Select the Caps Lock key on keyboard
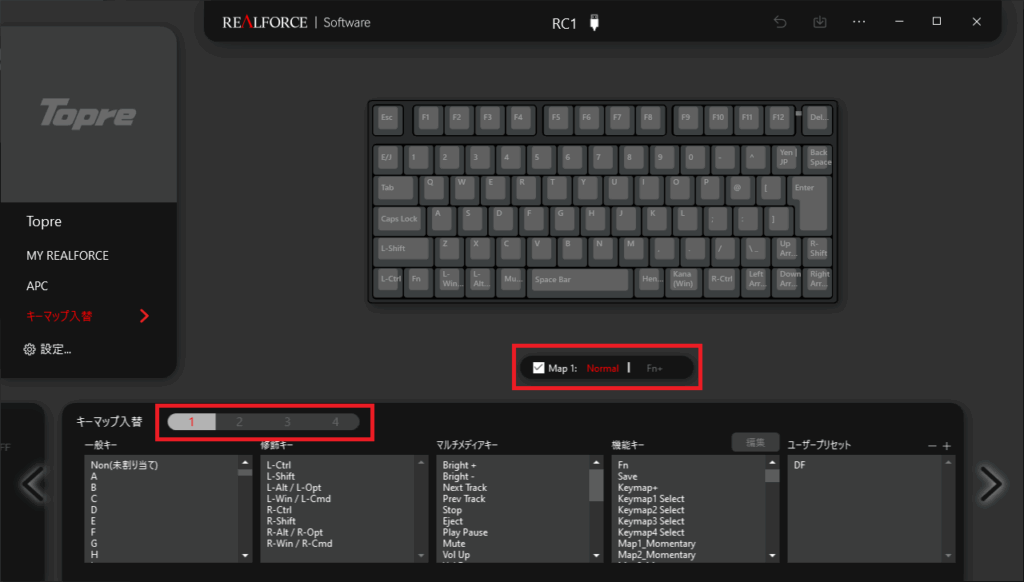 coord(399,219)
